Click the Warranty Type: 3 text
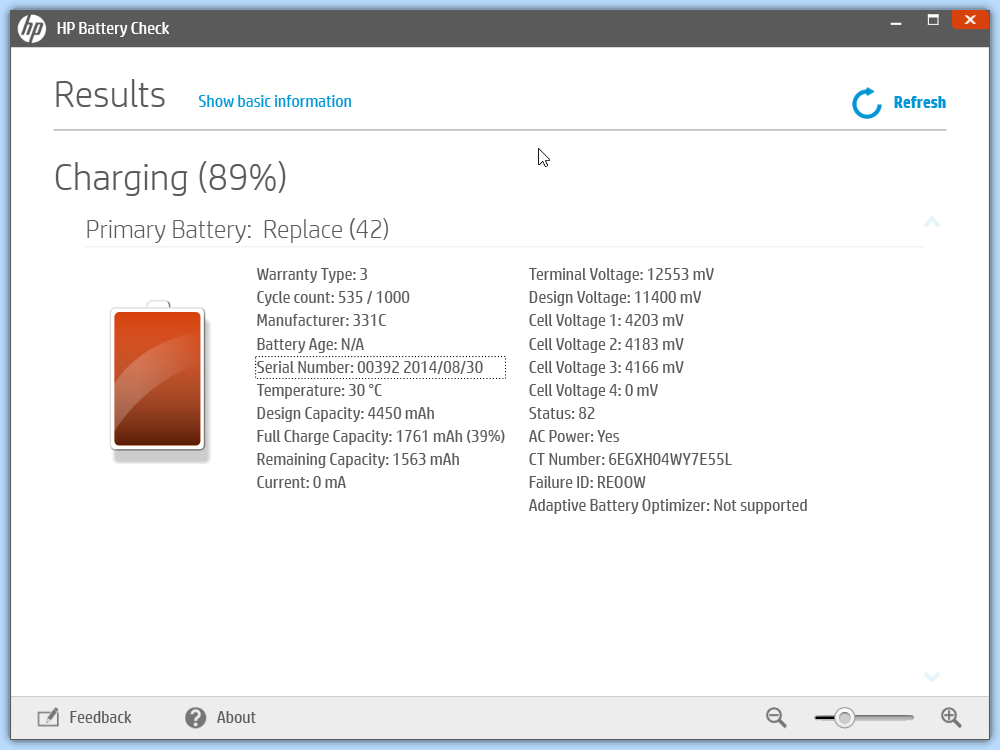The height and width of the screenshot is (750, 1000). pyautogui.click(x=312, y=274)
